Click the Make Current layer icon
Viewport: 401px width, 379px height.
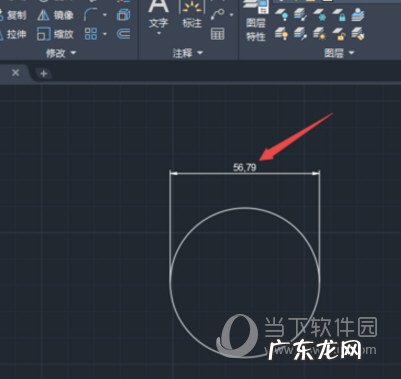click(x=358, y=15)
